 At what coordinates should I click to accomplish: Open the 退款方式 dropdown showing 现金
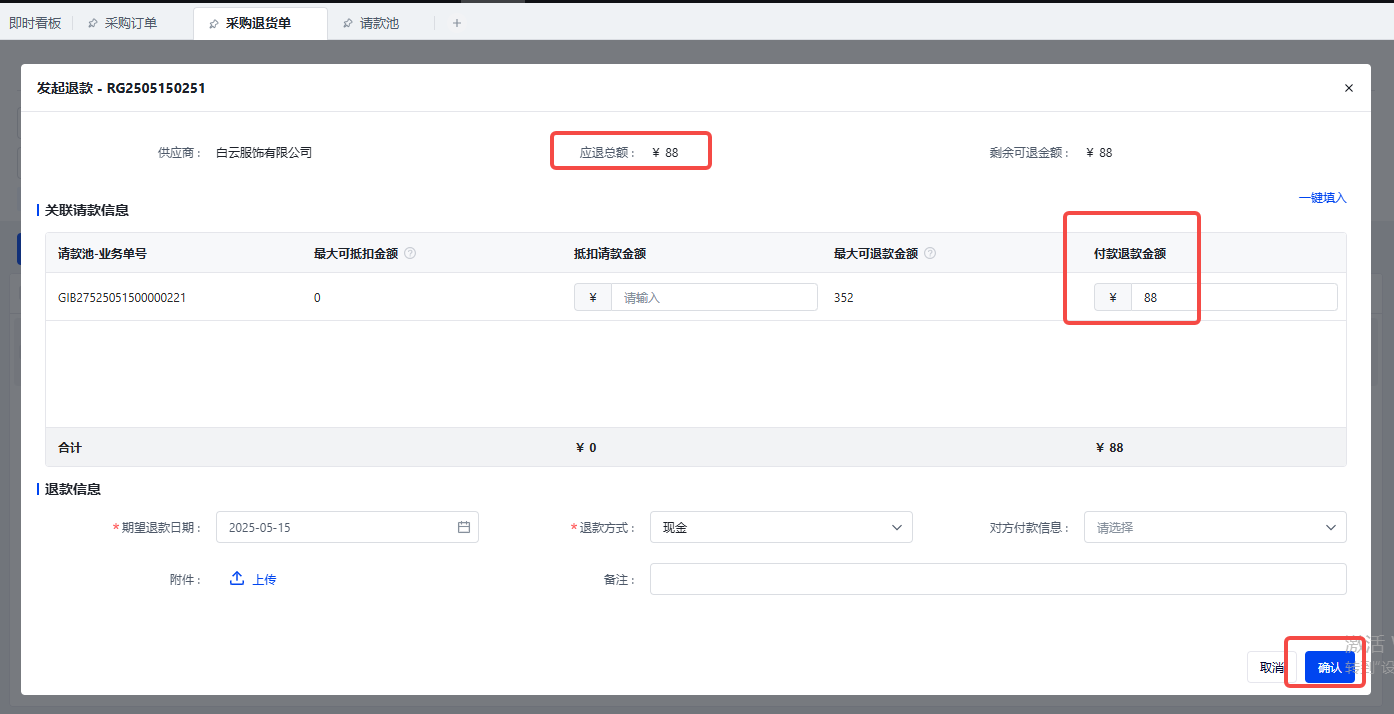click(x=781, y=527)
